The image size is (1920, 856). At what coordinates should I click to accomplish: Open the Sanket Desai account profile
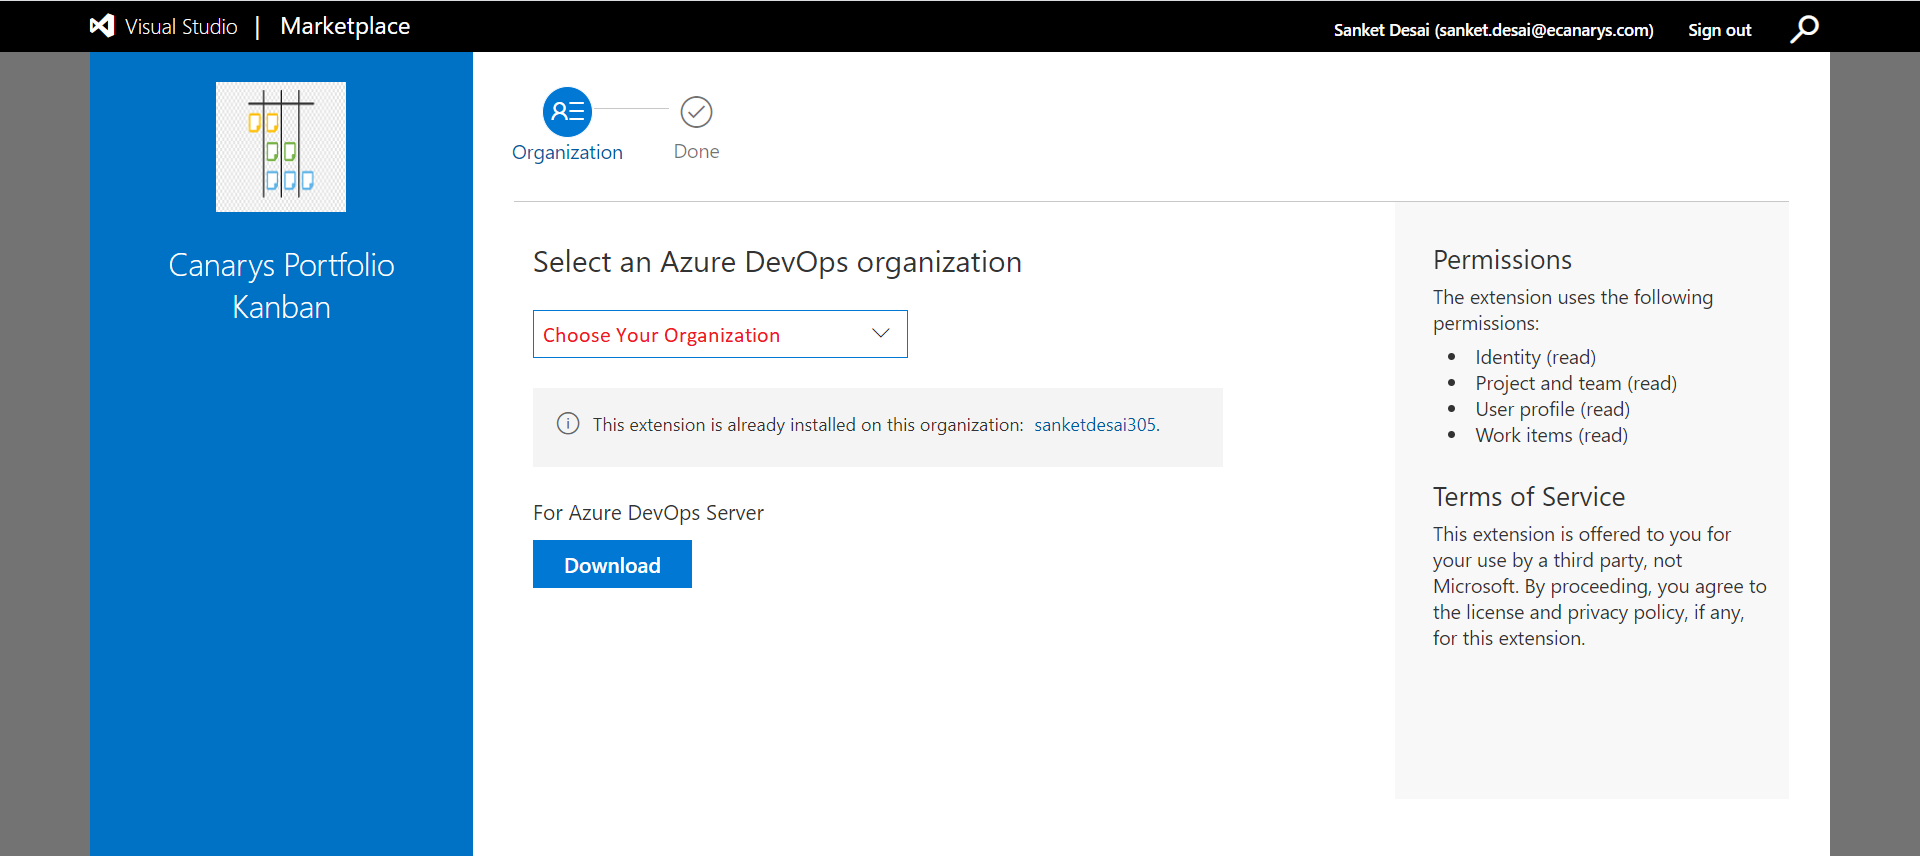pyautogui.click(x=1493, y=30)
